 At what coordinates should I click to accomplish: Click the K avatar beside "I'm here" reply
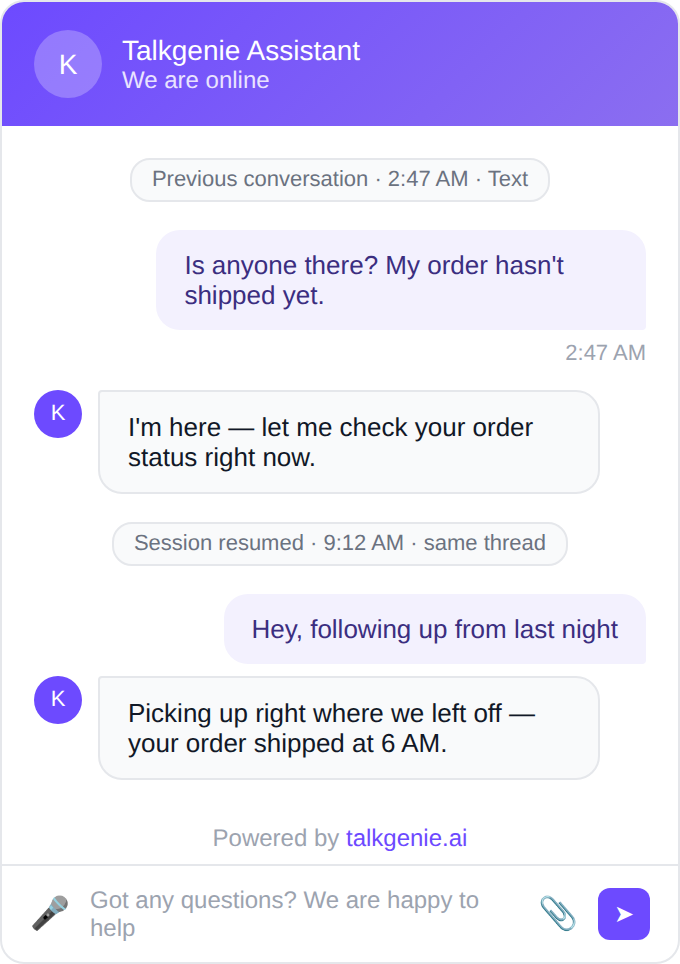[58, 414]
